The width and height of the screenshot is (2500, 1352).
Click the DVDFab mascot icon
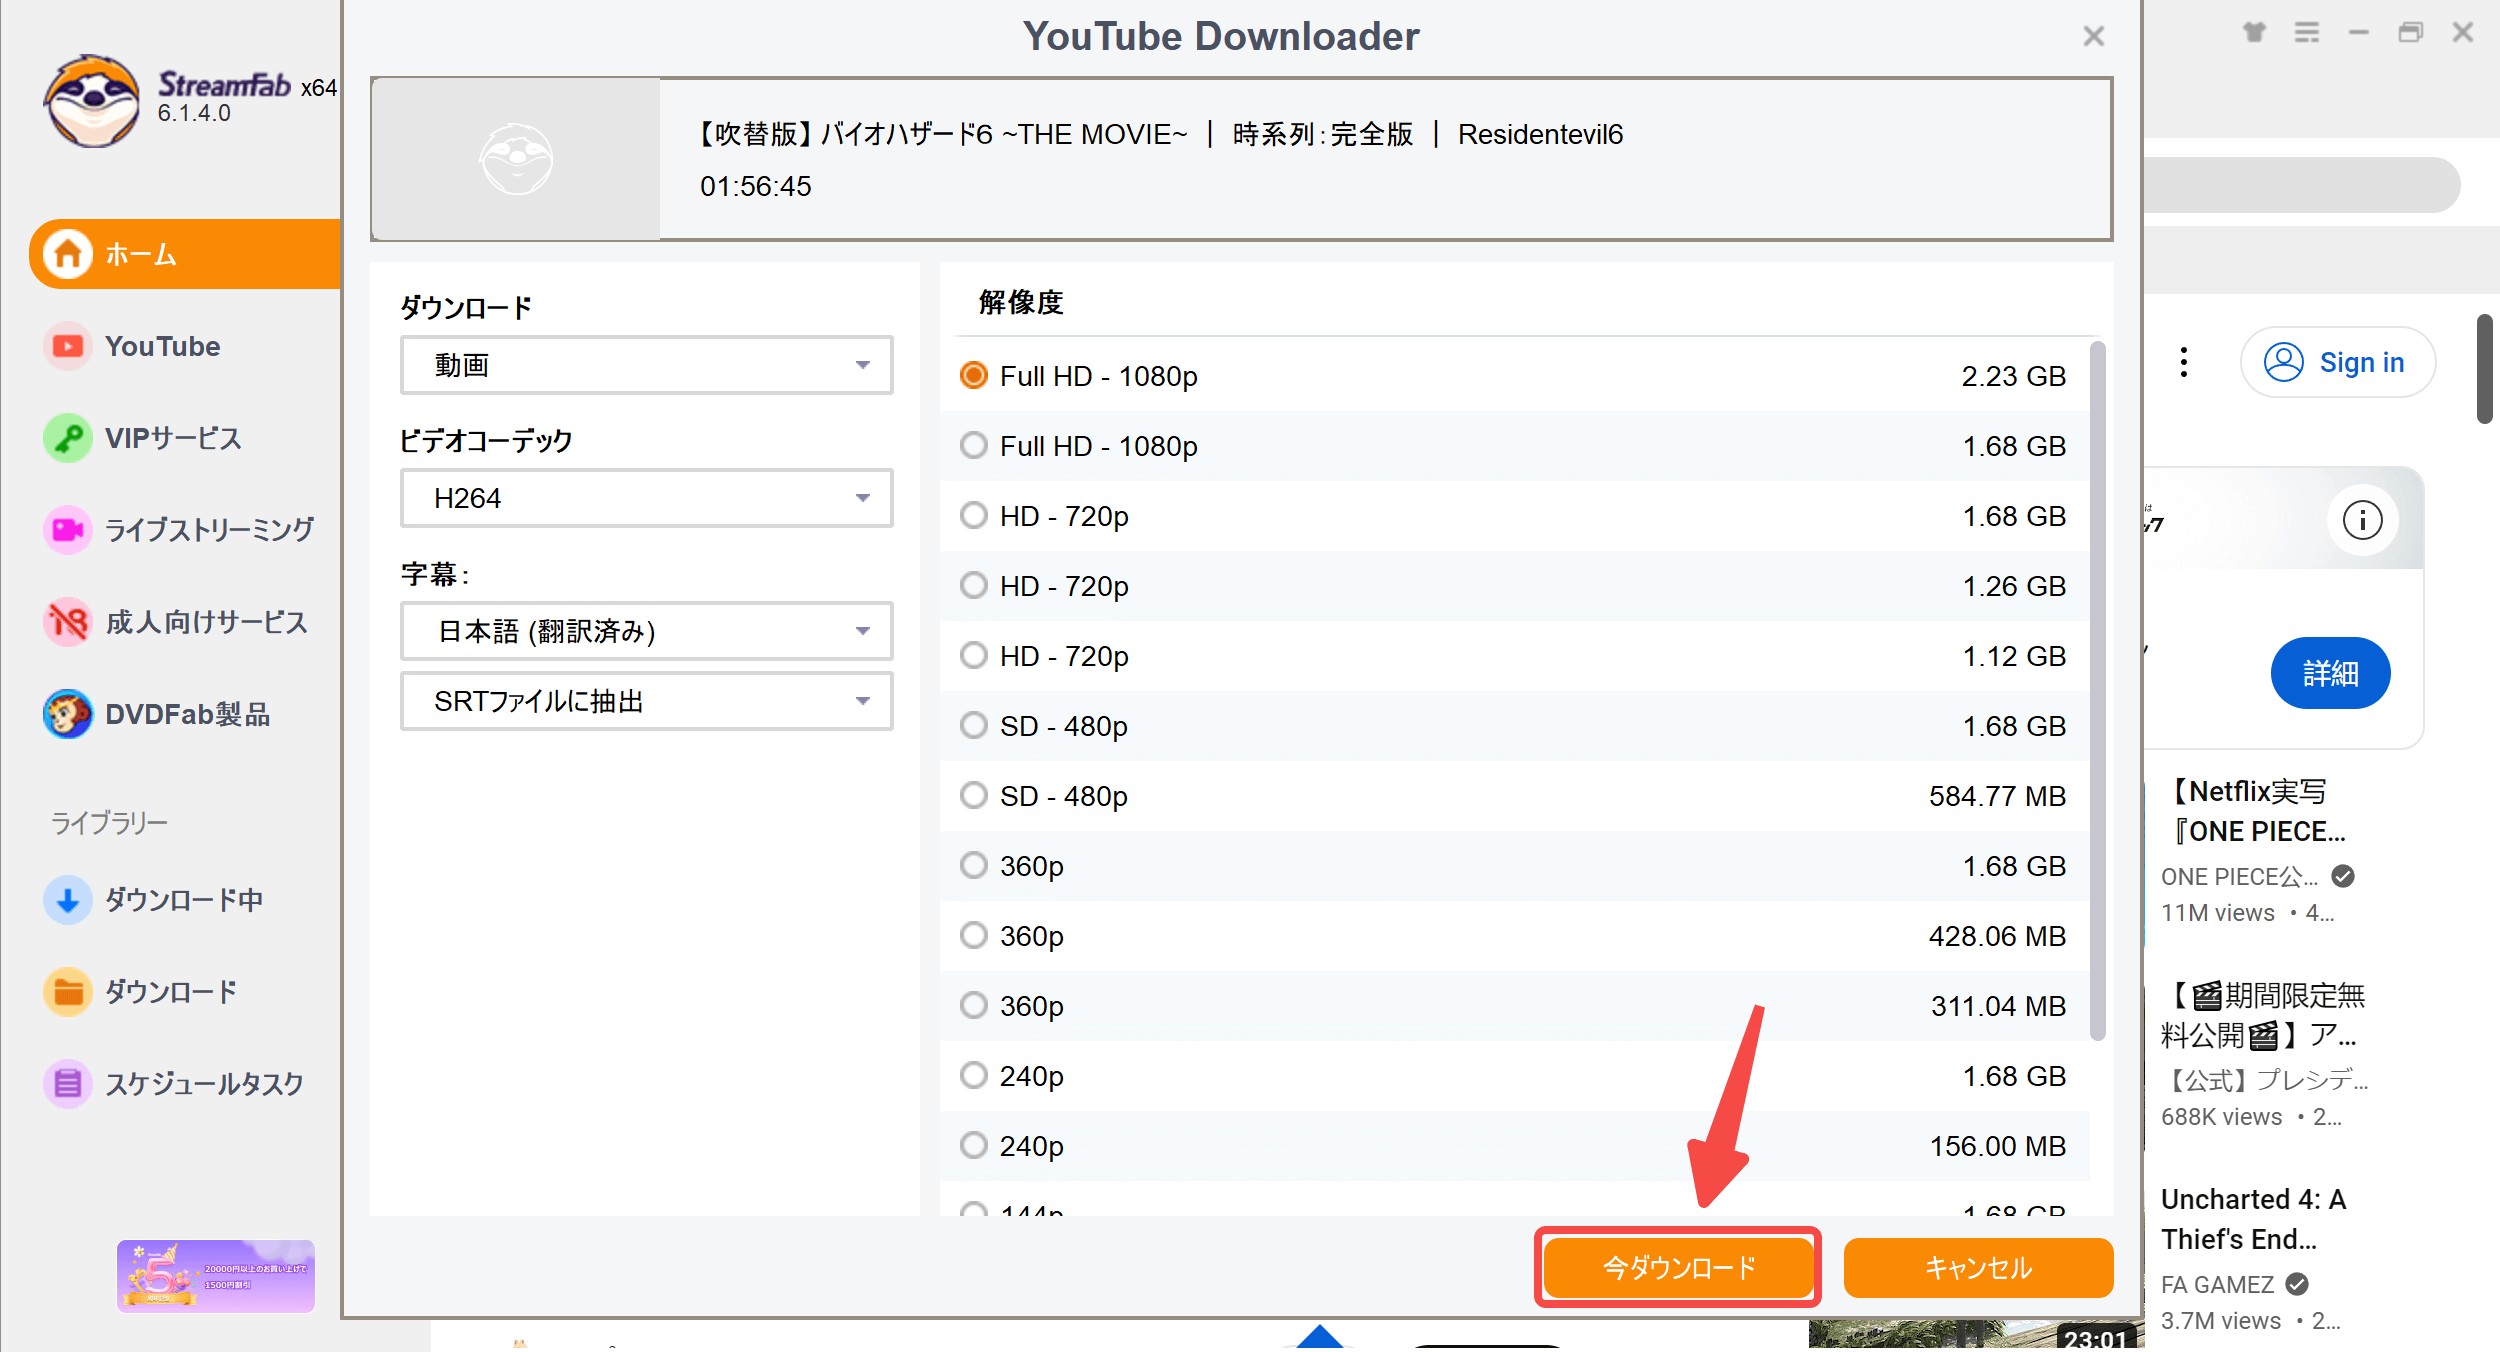pos(67,714)
